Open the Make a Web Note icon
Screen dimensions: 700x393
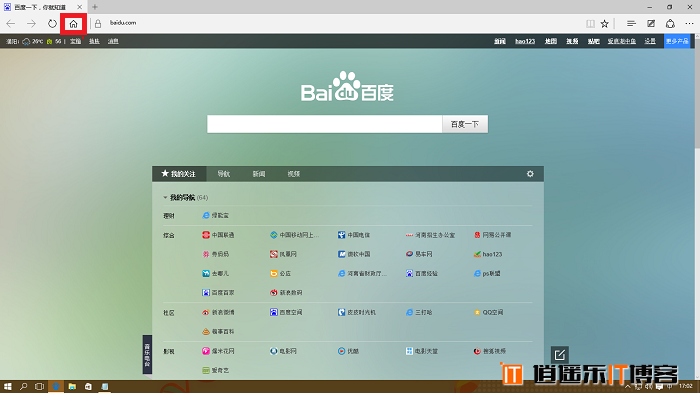pyautogui.click(x=651, y=24)
